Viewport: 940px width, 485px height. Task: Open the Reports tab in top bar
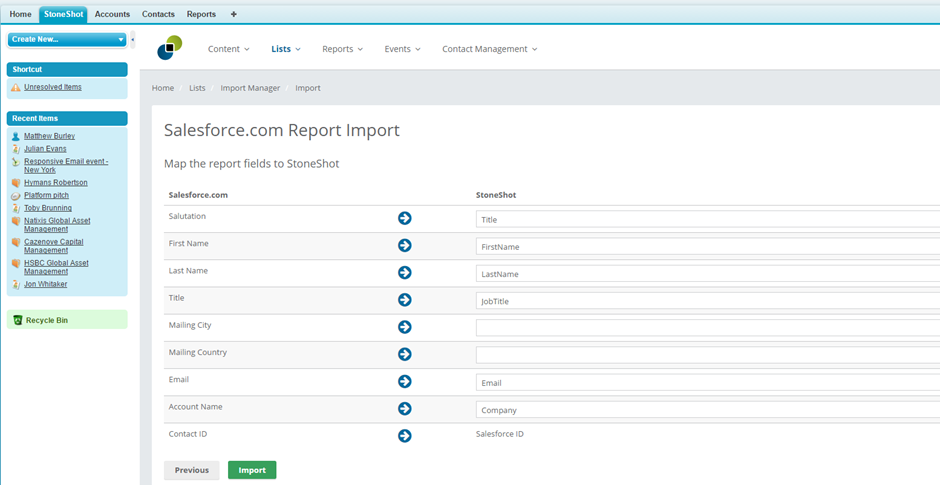[201, 14]
